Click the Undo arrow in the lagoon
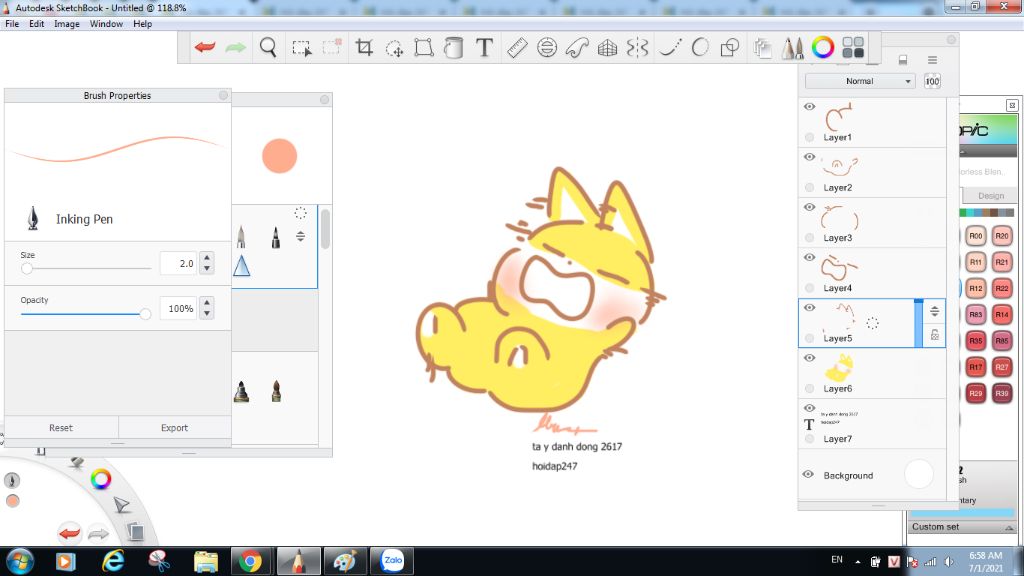The width and height of the screenshot is (1024, 576). (69, 533)
